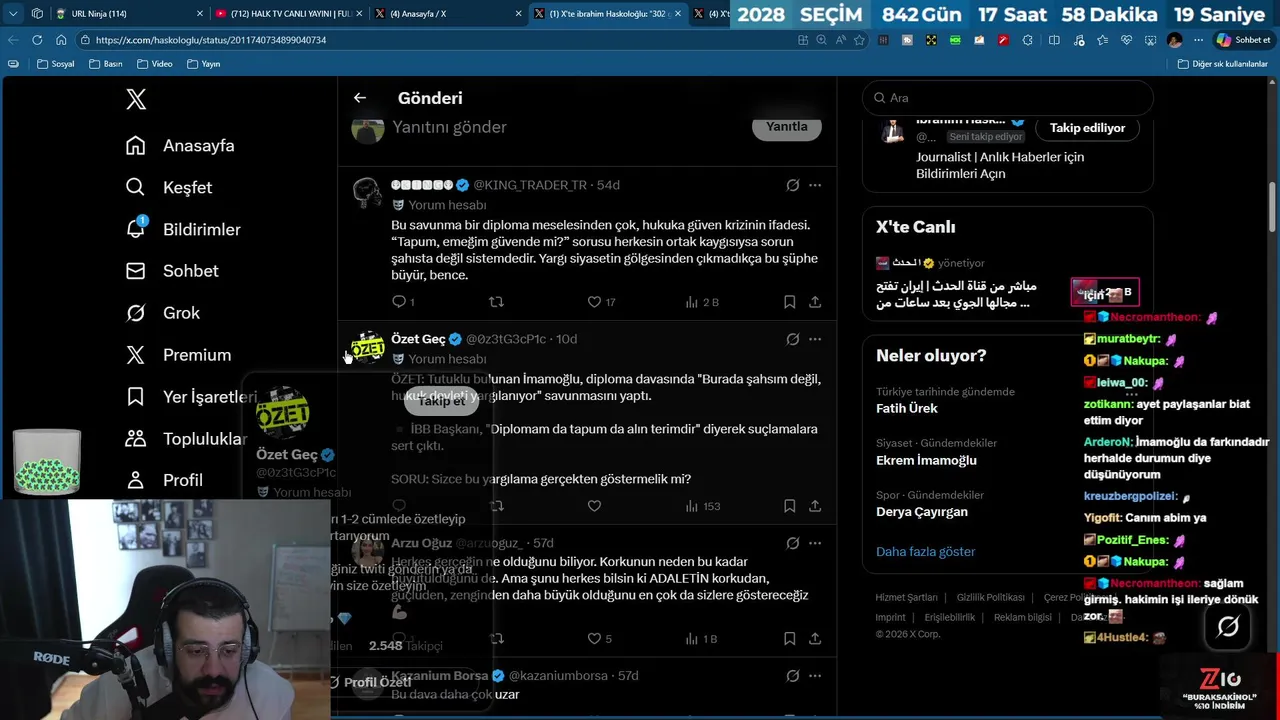1280x720 pixels.
Task: Open Grok icon on KING_TRADER_TR post
Action: [792, 185]
